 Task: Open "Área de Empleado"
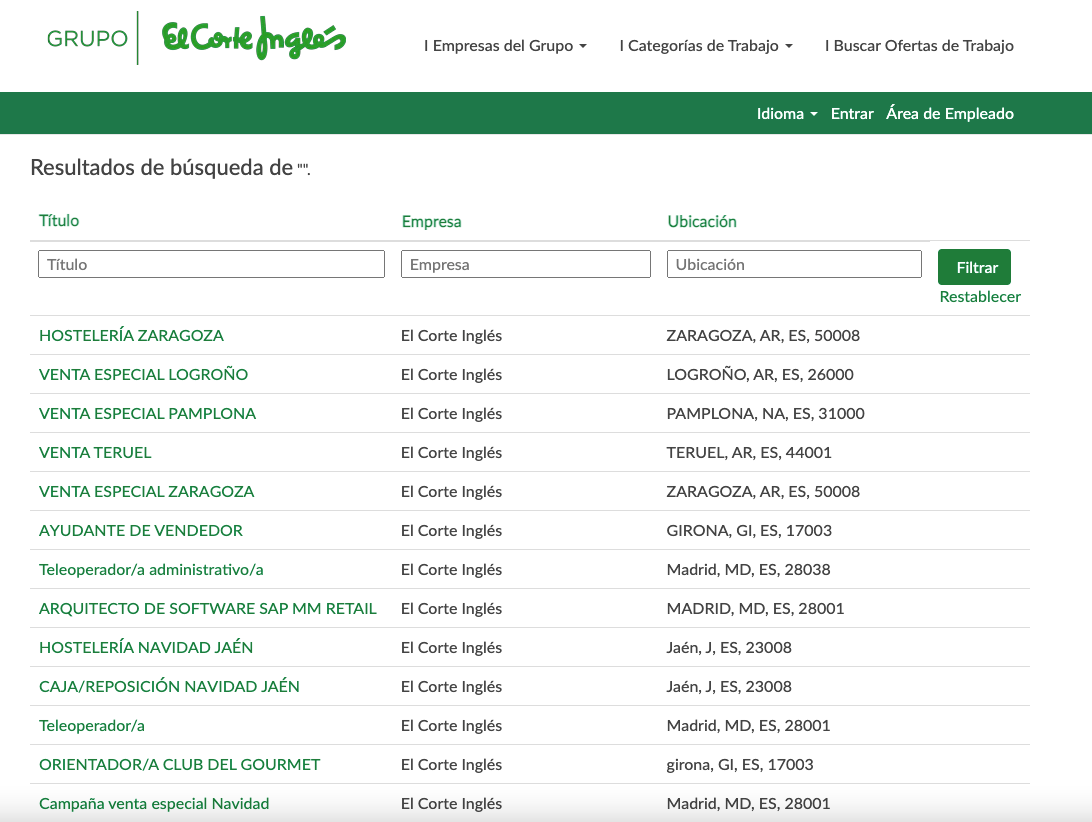click(949, 113)
